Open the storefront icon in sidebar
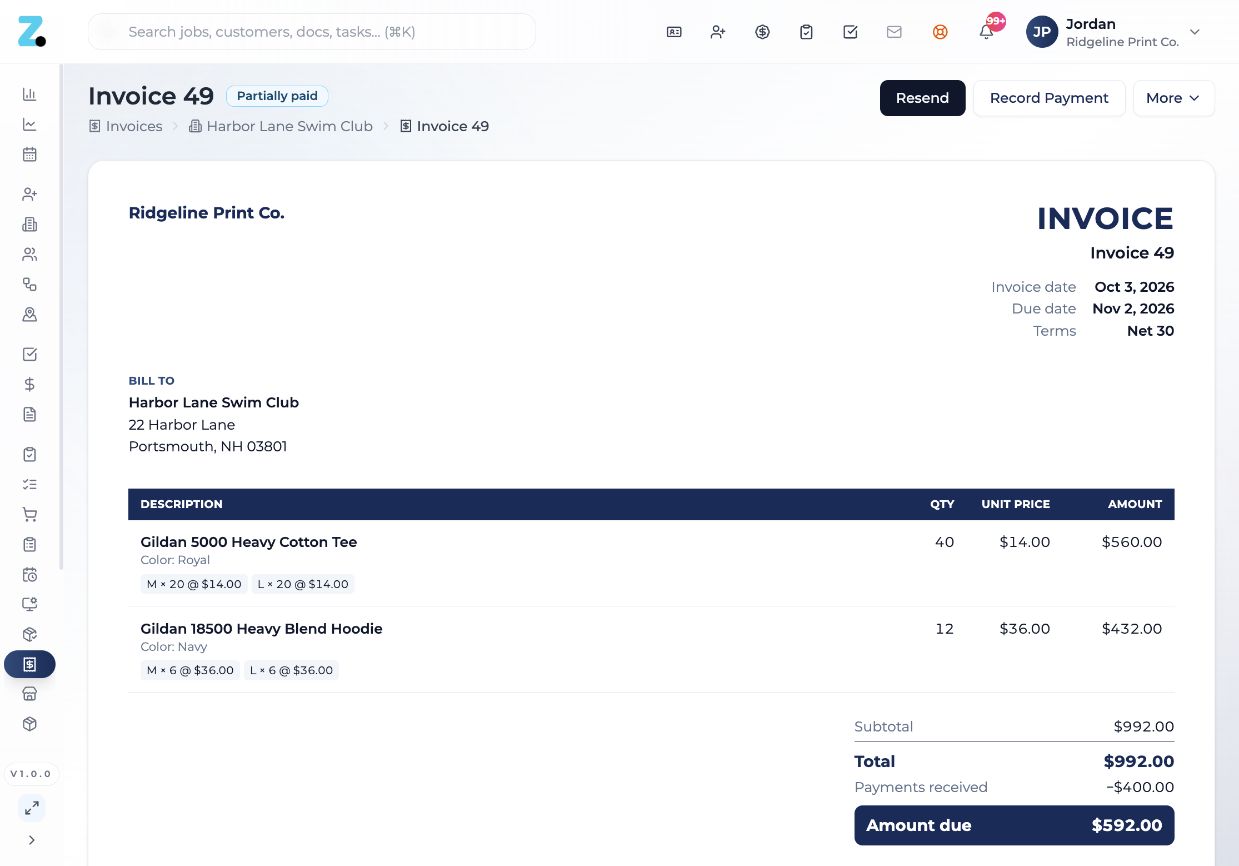Image resolution: width=1239 pixels, height=866 pixels. tap(30, 694)
